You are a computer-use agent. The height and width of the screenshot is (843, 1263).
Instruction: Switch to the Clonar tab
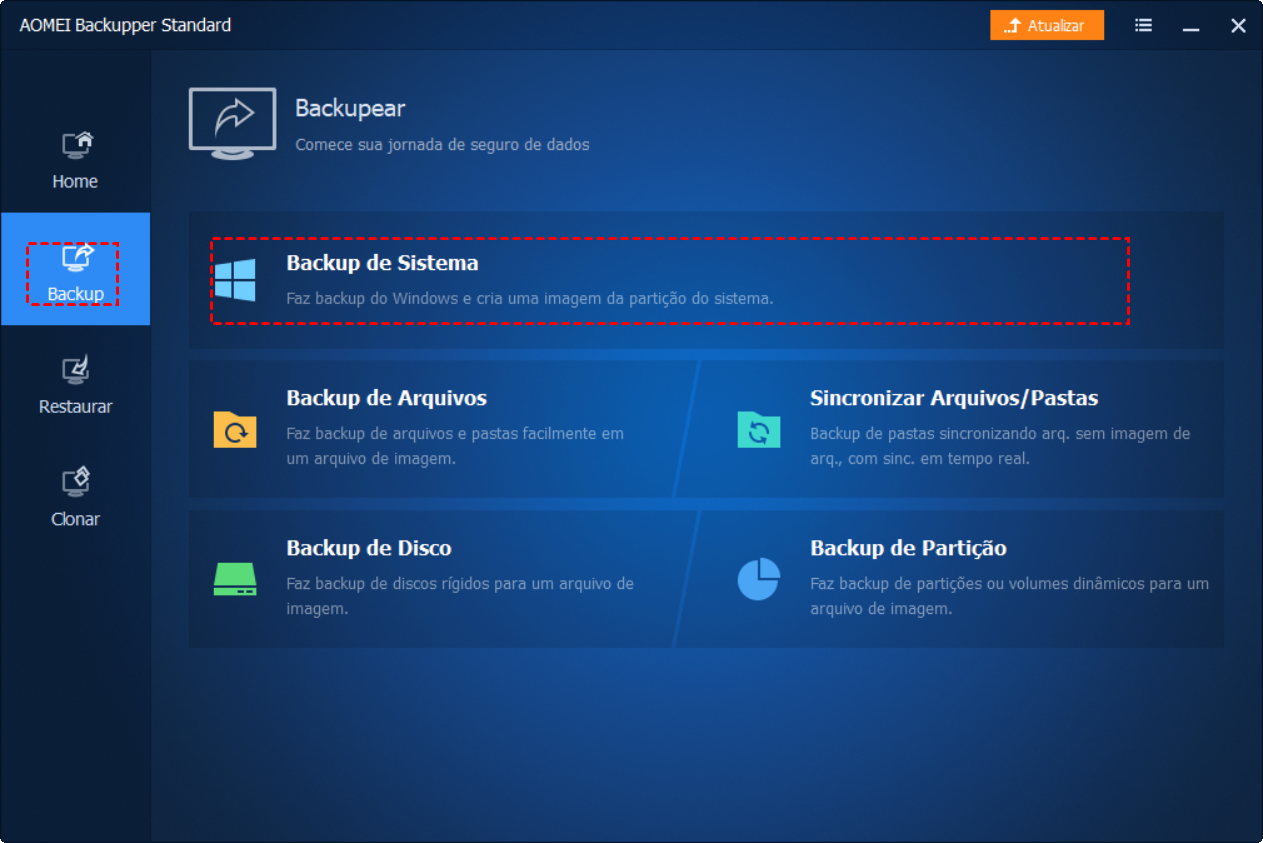(x=74, y=519)
